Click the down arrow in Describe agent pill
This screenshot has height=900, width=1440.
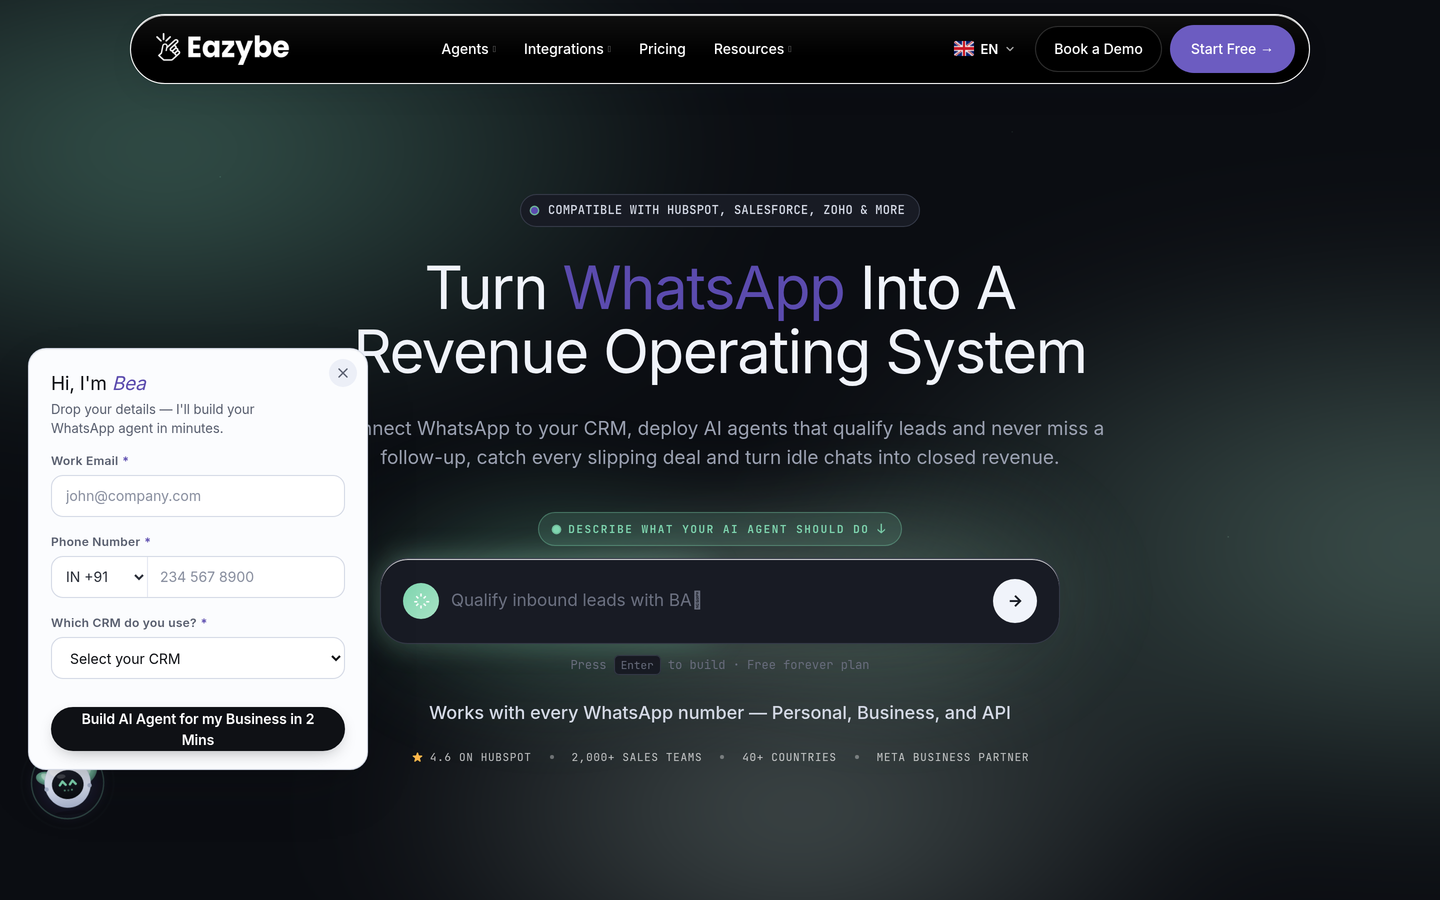(x=881, y=529)
